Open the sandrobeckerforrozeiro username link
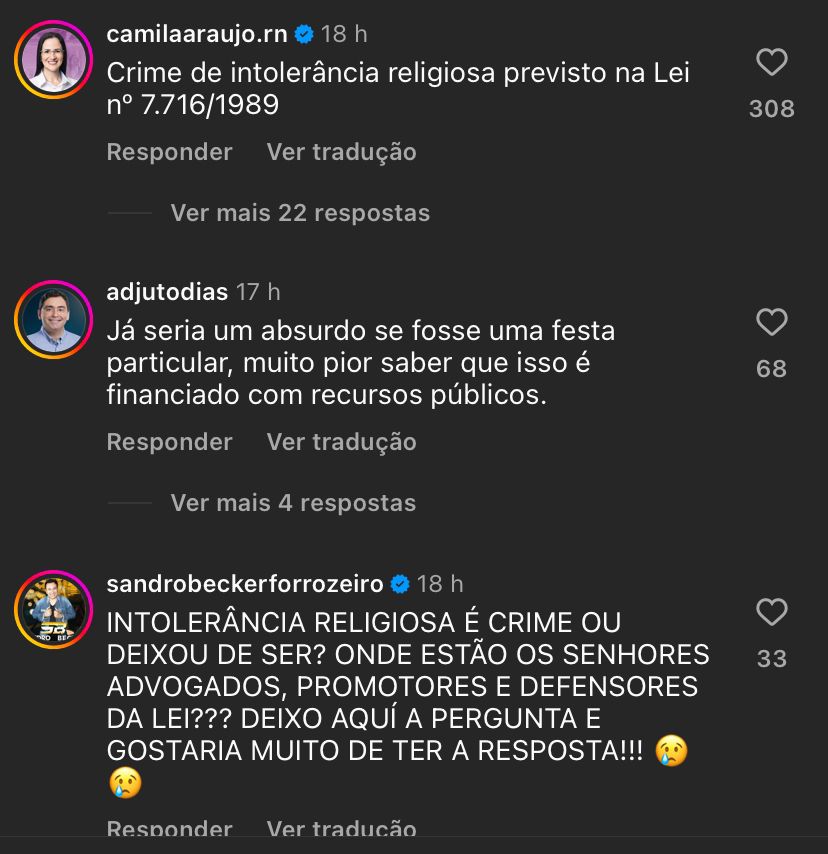This screenshot has height=854, width=828. (244, 583)
